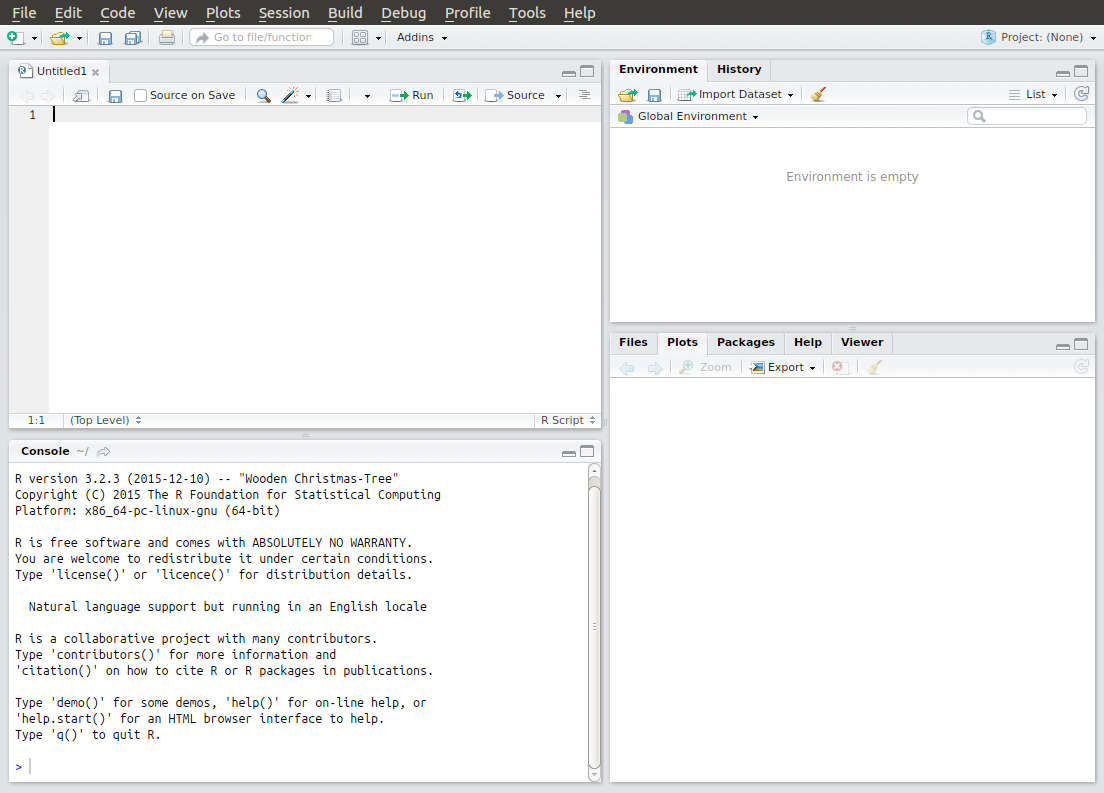Click the console scrollbar
Image resolution: width=1104 pixels, height=793 pixels.
pos(594,623)
